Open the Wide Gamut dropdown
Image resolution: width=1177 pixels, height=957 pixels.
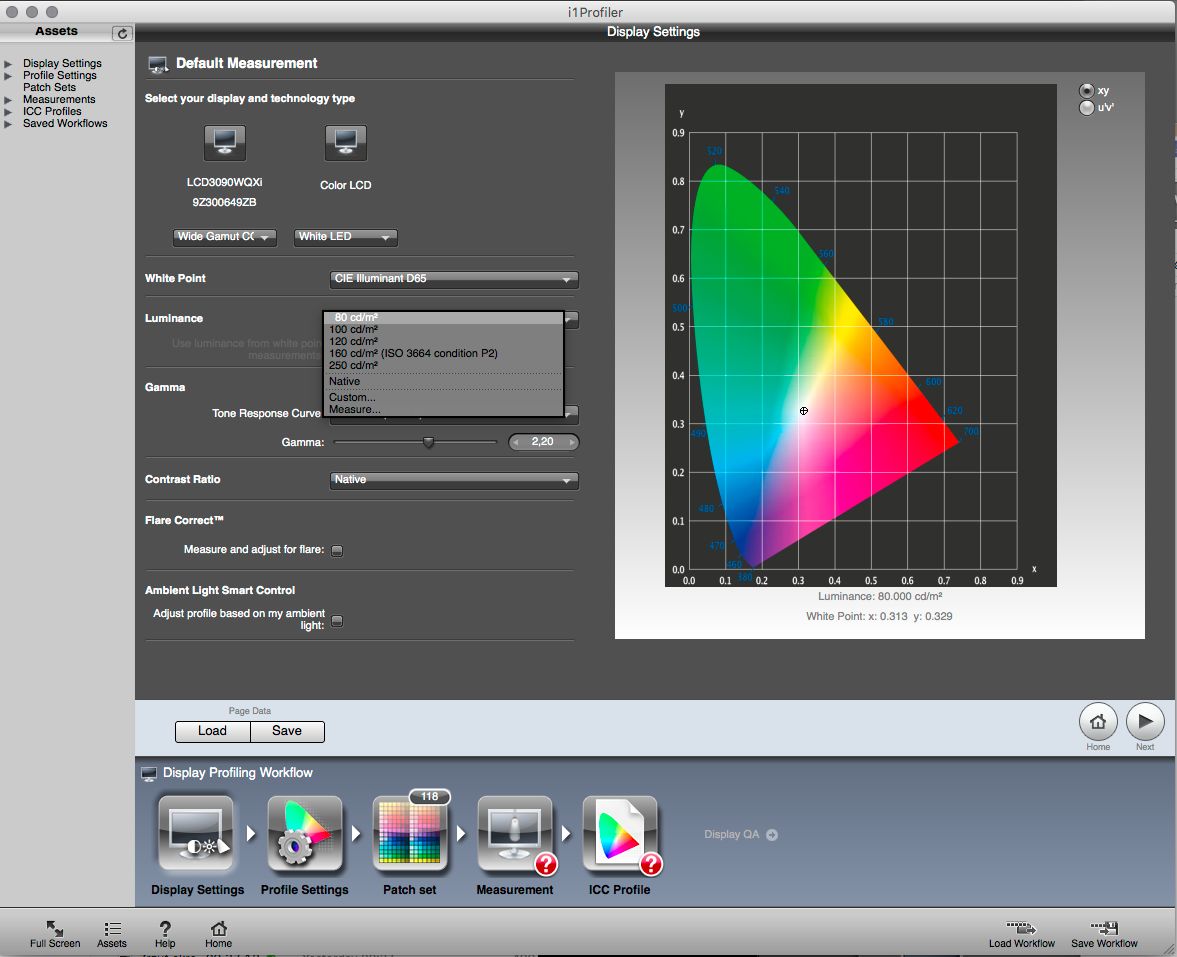click(x=225, y=238)
